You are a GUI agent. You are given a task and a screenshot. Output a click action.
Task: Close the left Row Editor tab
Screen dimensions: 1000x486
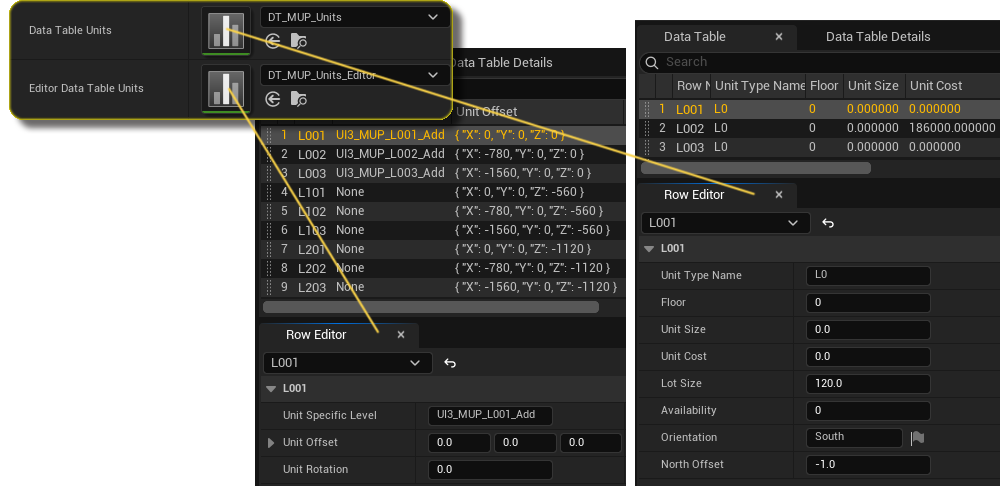click(x=401, y=335)
